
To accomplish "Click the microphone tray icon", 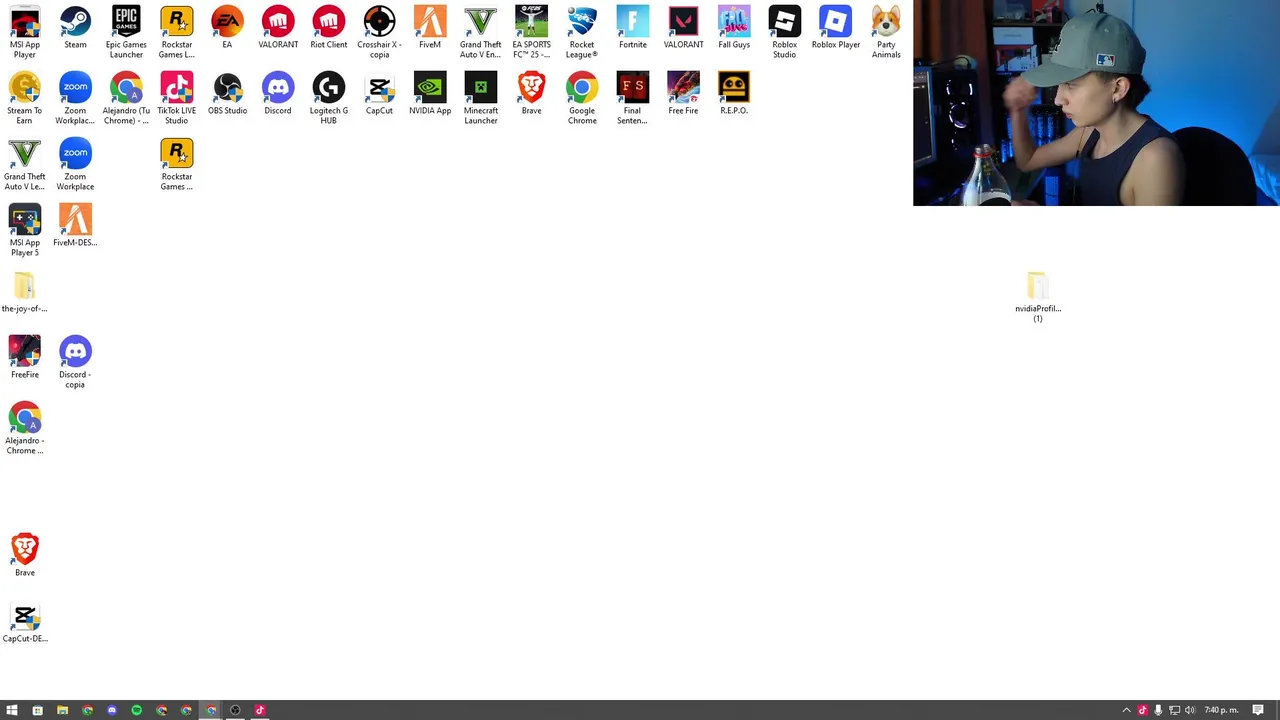I will (x=1159, y=710).
